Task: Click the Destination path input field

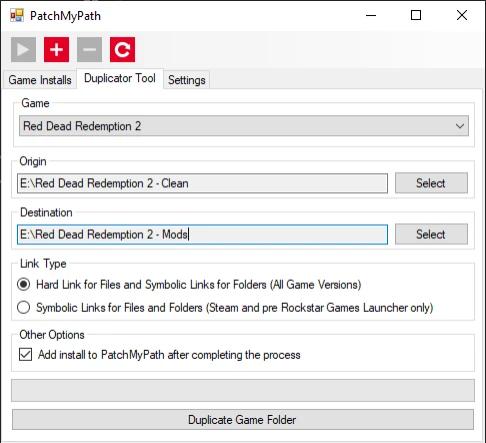Action: pyautogui.click(x=202, y=234)
